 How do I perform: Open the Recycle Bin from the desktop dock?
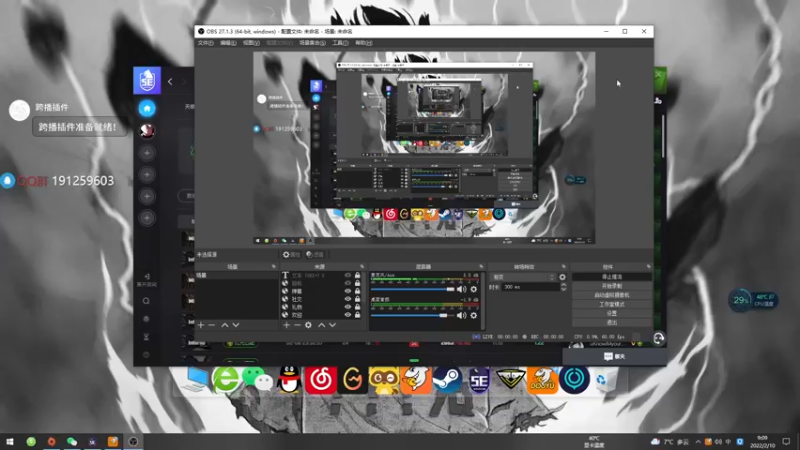604,380
